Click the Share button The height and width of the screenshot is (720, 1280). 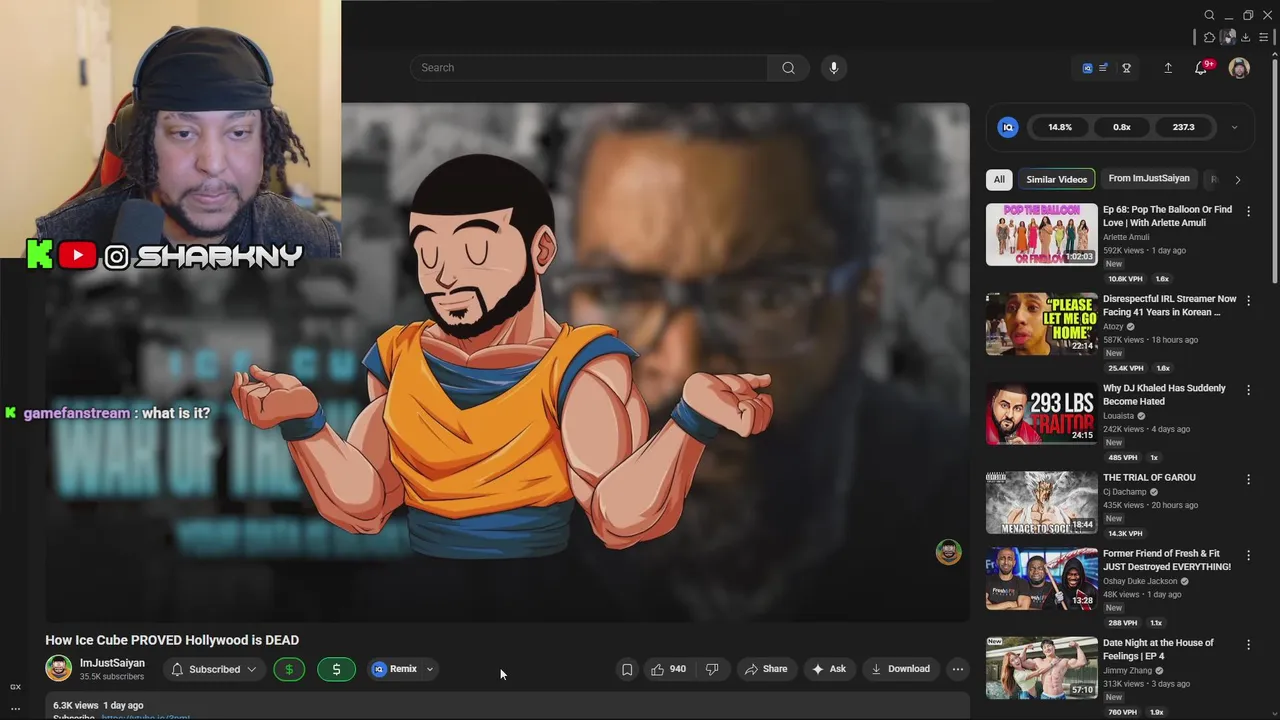(766, 669)
